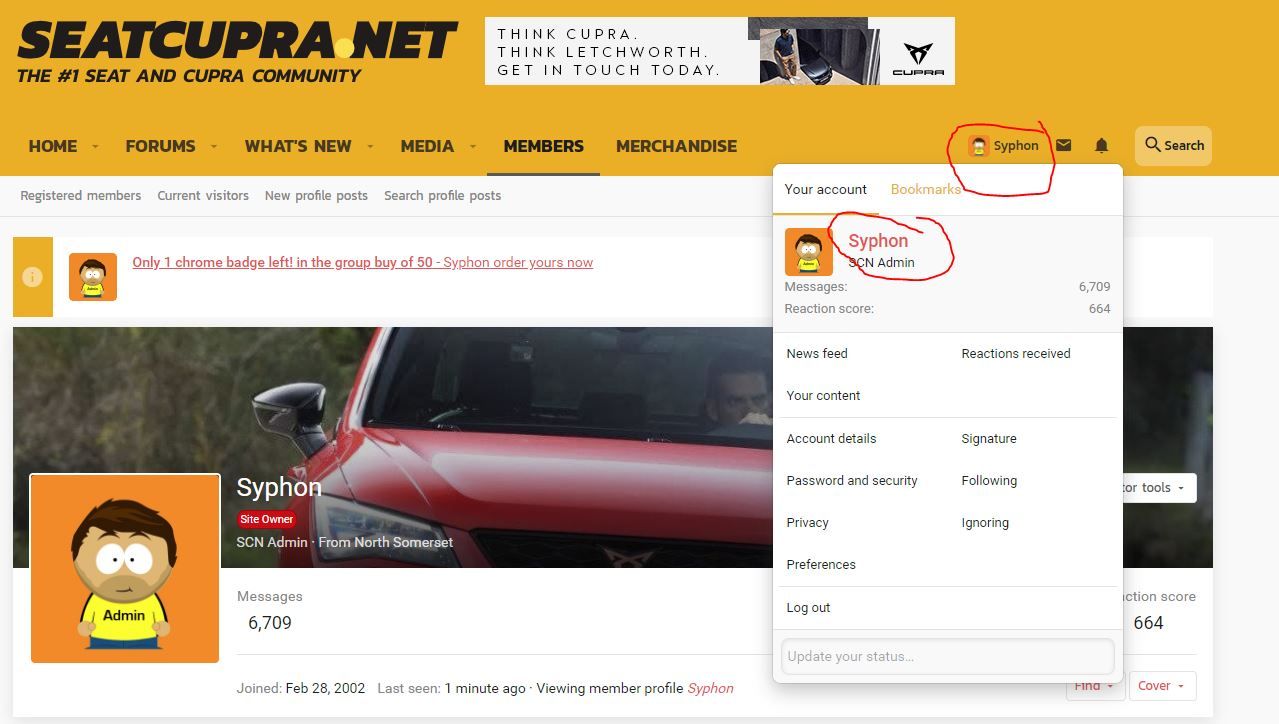Viewport: 1279px width, 724px height.
Task: Open Reactions received
Action: point(1016,354)
